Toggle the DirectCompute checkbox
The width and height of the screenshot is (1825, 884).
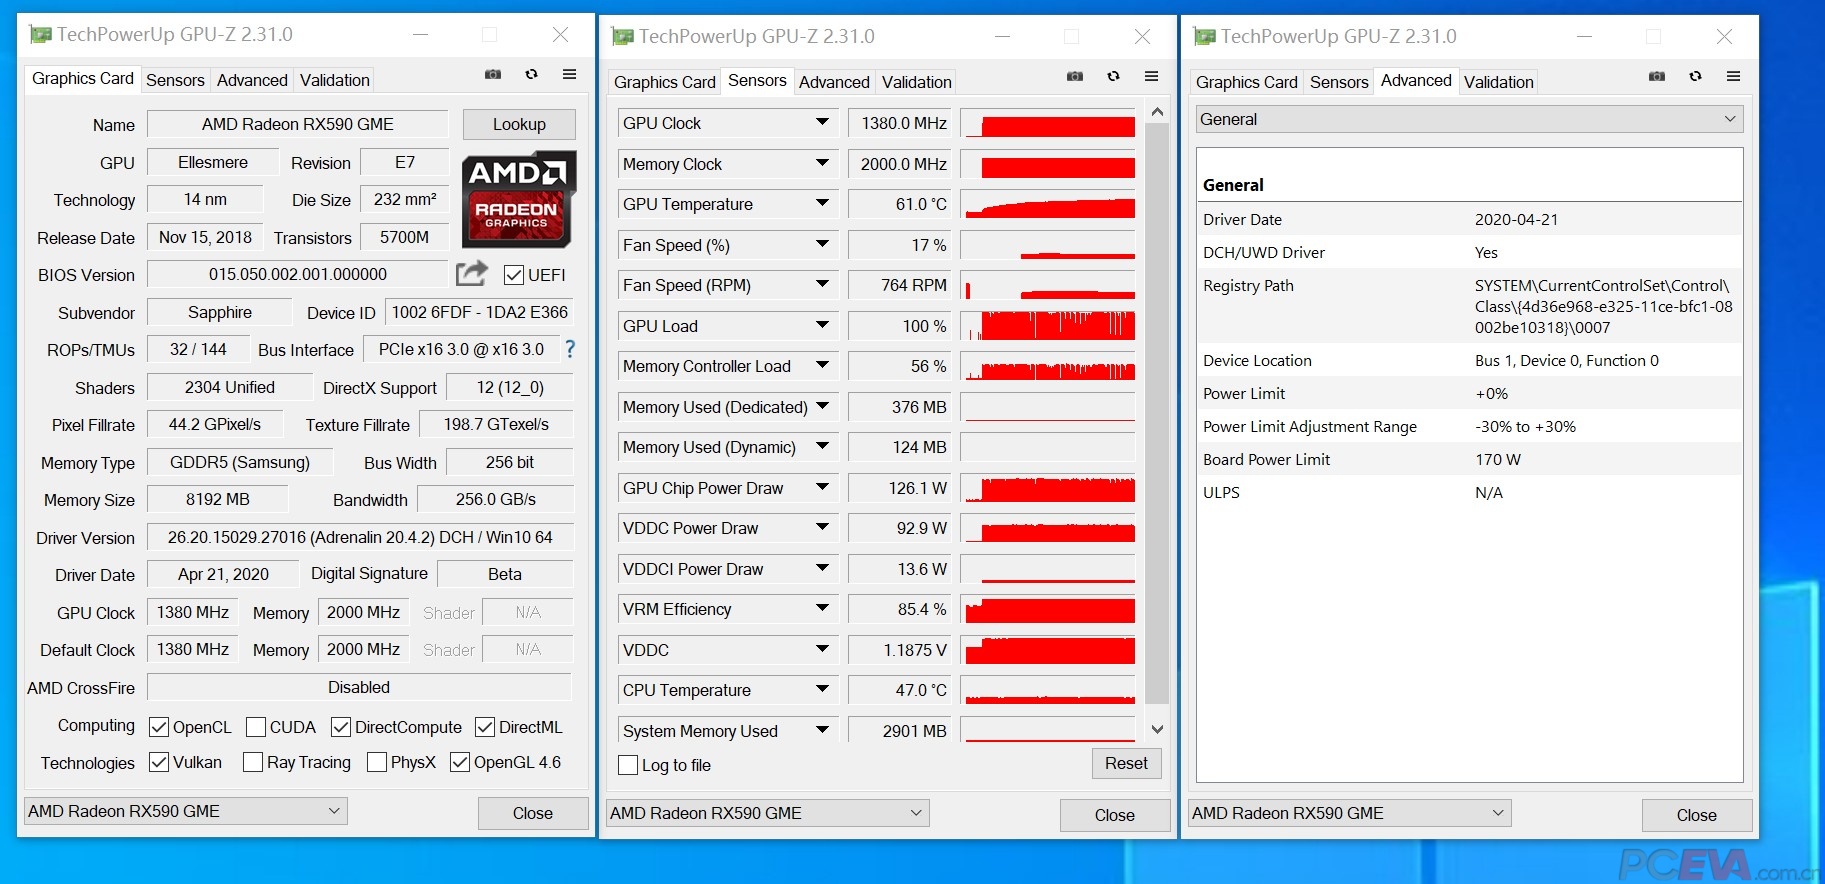click(x=341, y=727)
